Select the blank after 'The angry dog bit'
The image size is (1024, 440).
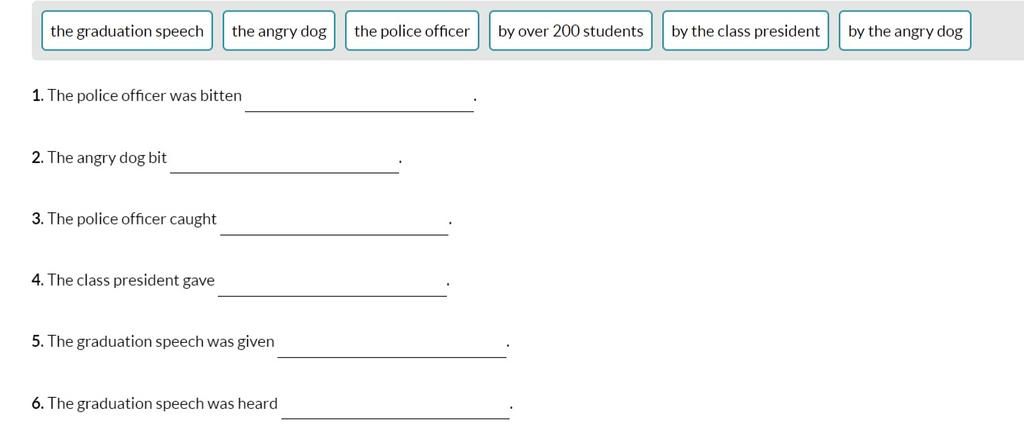point(284,161)
